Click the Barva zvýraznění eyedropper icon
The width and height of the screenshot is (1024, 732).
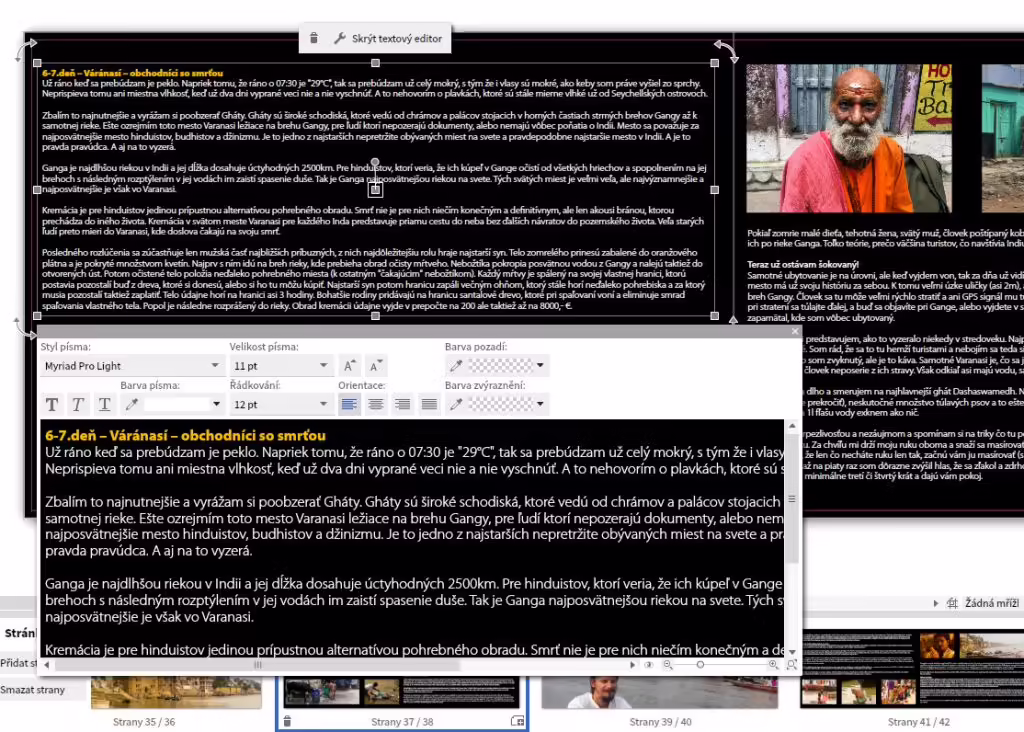[x=456, y=405]
